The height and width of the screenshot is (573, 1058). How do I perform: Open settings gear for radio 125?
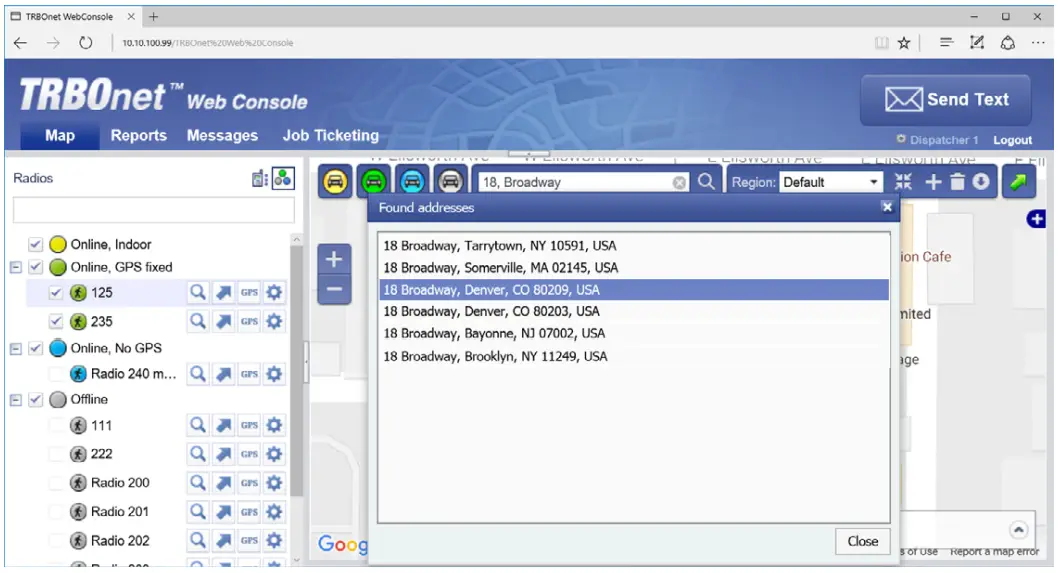click(x=274, y=292)
